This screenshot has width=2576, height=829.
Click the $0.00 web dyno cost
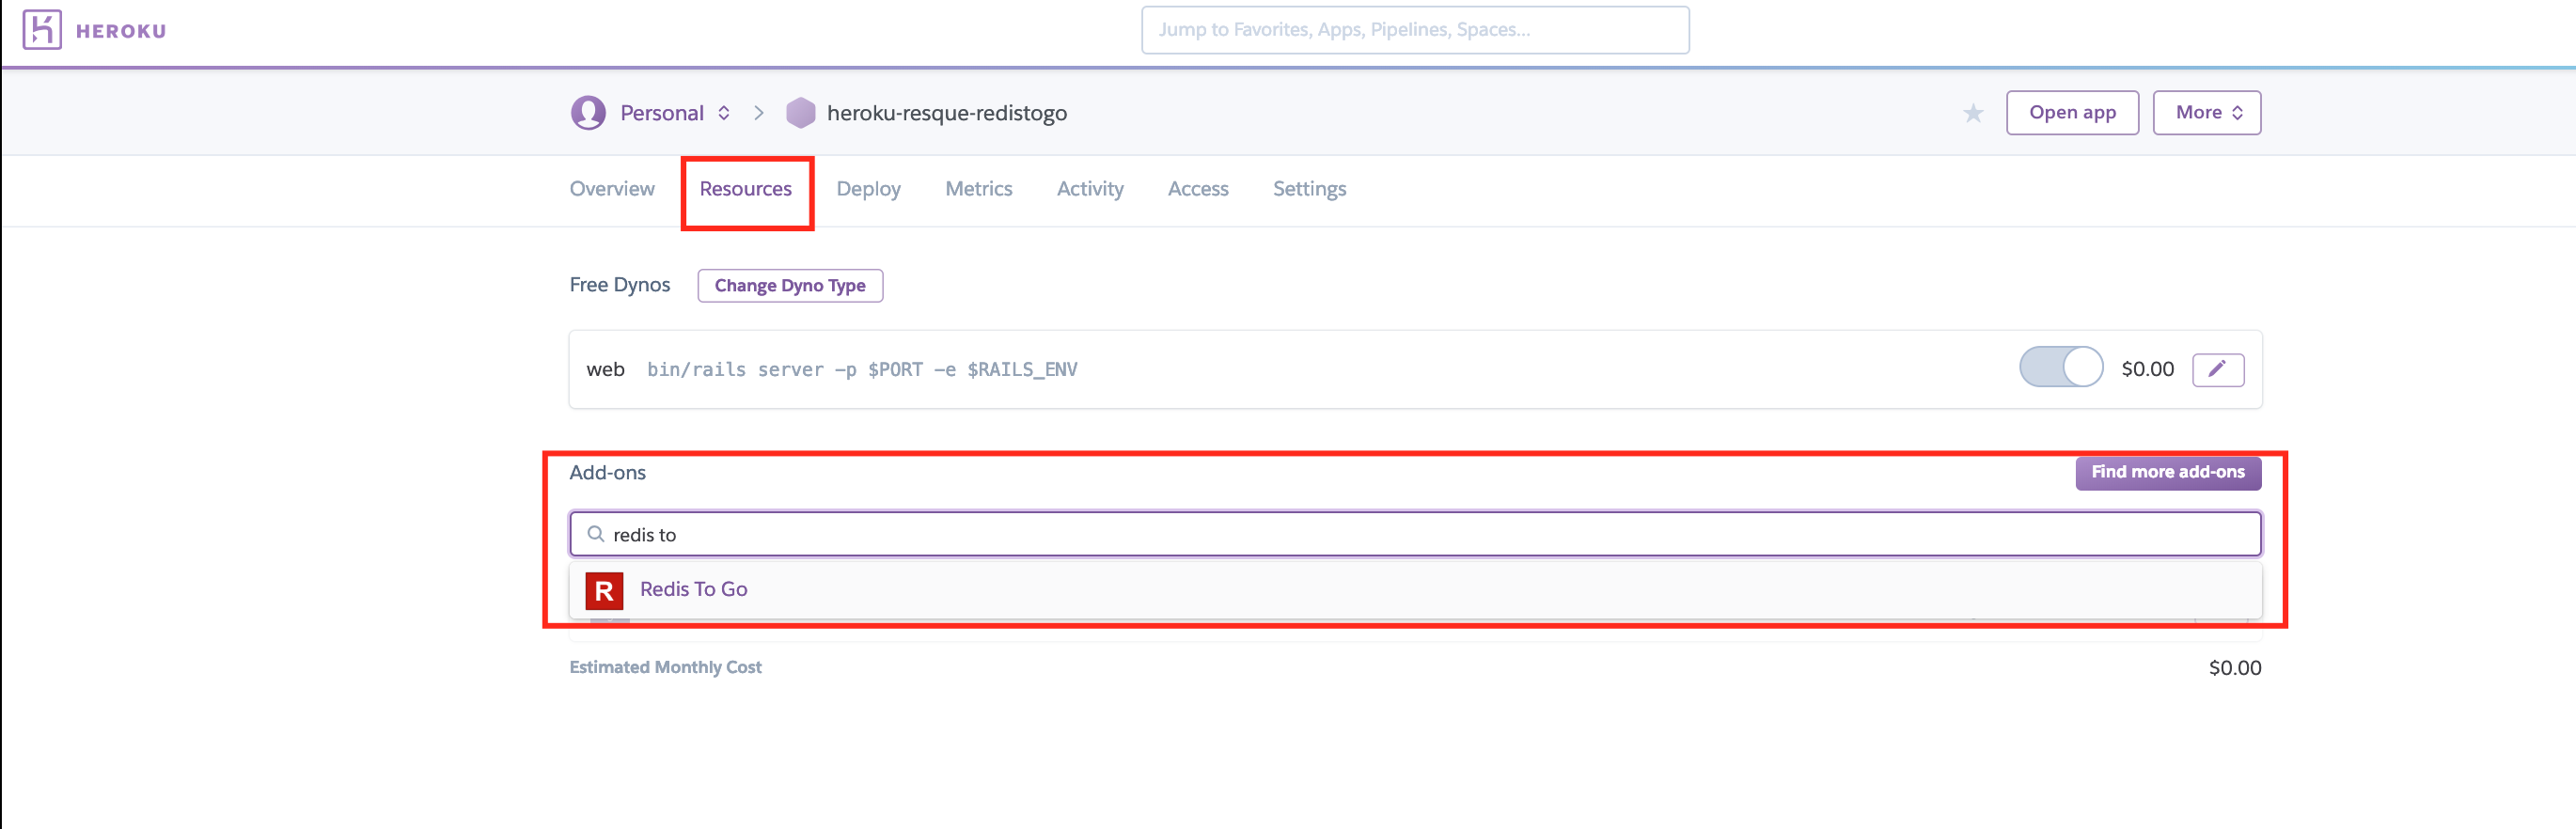2147,369
